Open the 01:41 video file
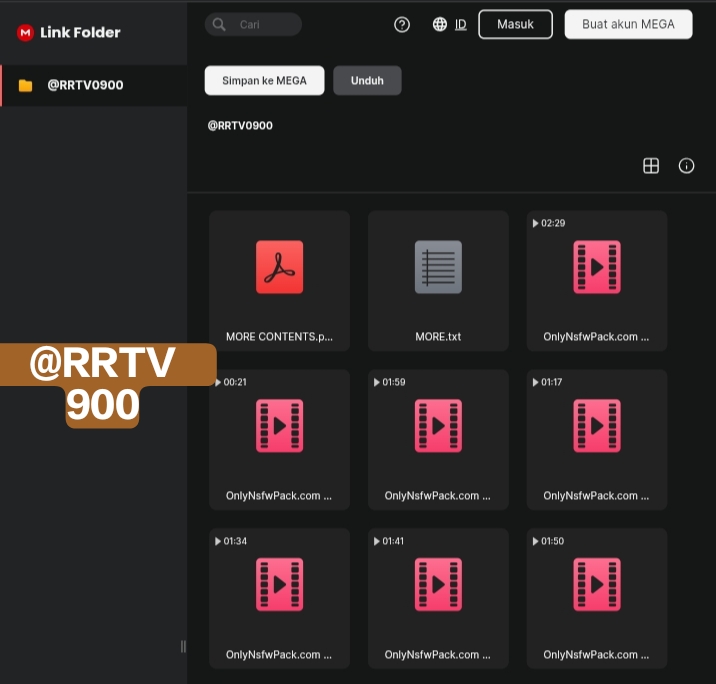 (x=438, y=598)
